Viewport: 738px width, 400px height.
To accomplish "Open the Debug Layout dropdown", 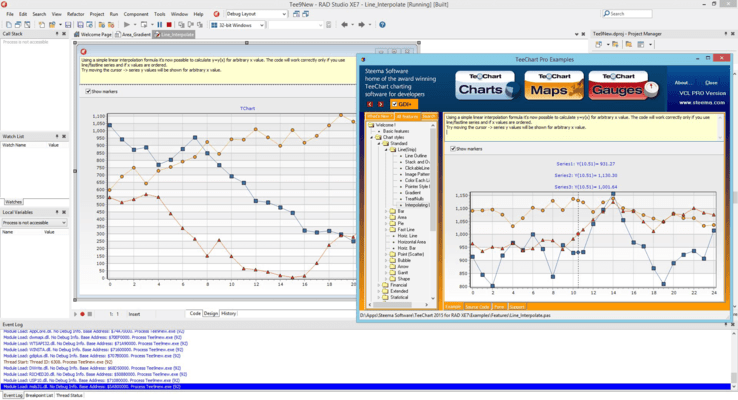I will coord(256,14).
